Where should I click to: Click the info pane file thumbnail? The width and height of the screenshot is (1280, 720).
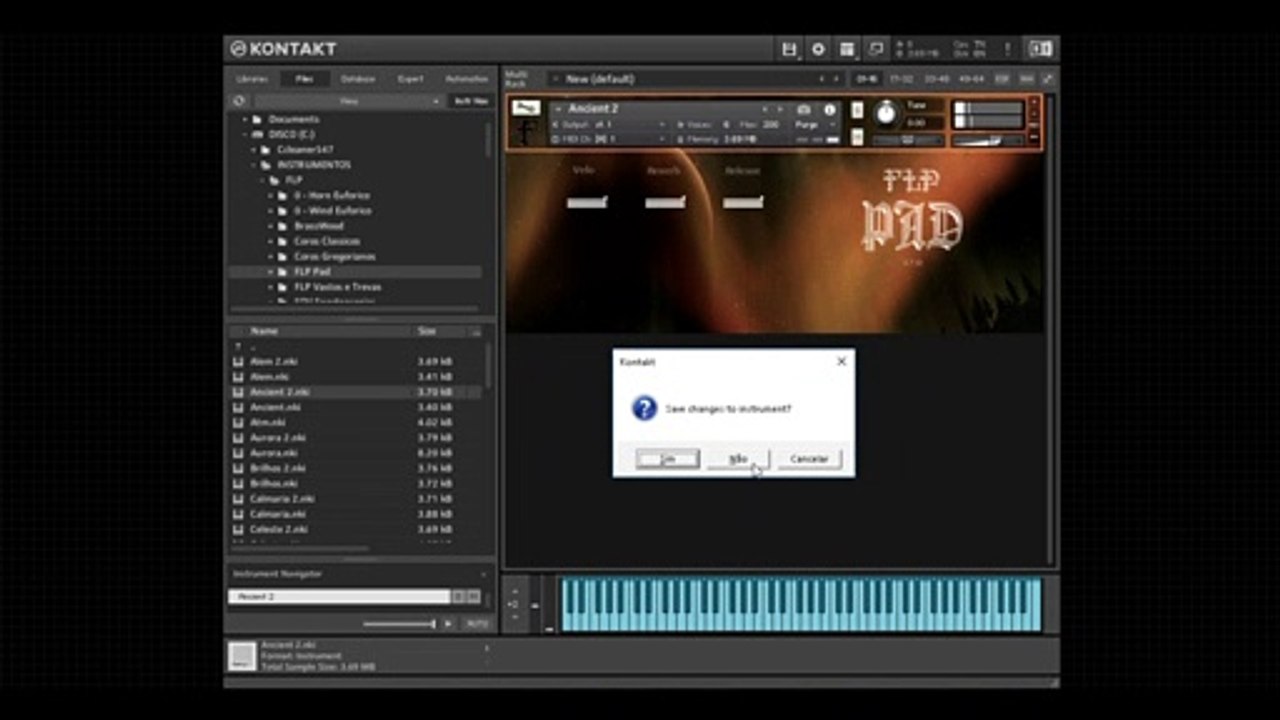241,656
